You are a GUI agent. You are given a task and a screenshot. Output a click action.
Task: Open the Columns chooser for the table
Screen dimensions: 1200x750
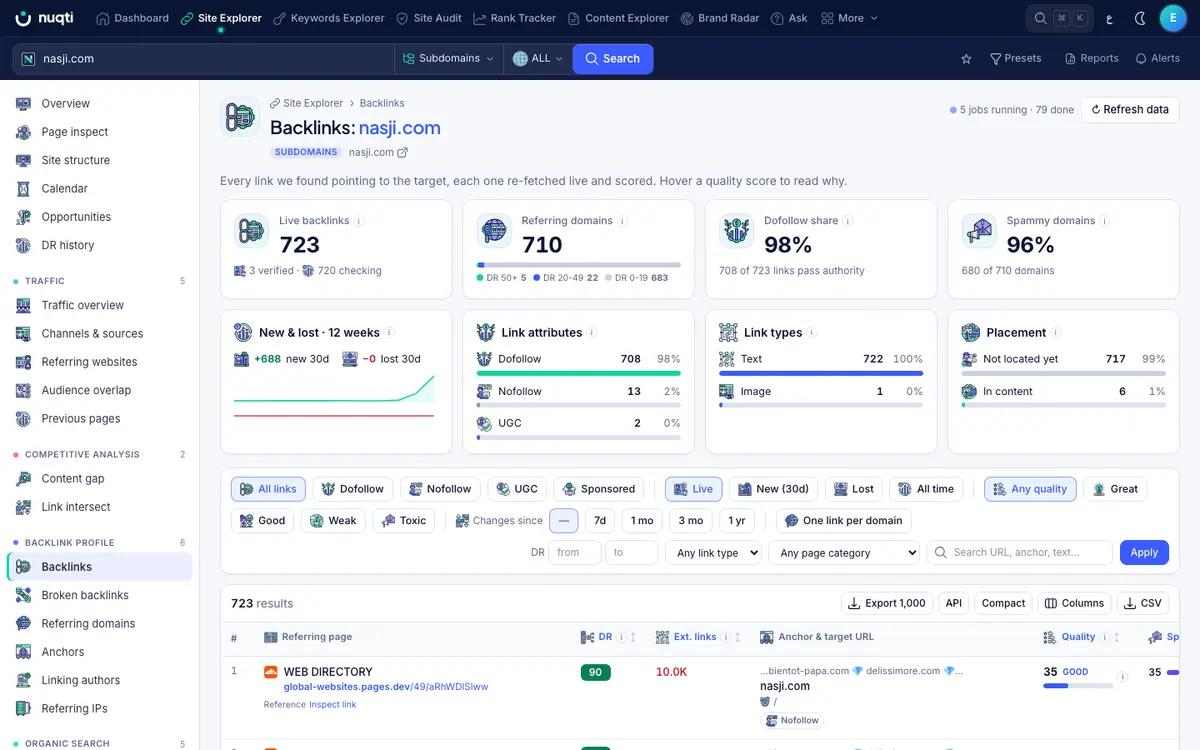tap(1074, 604)
